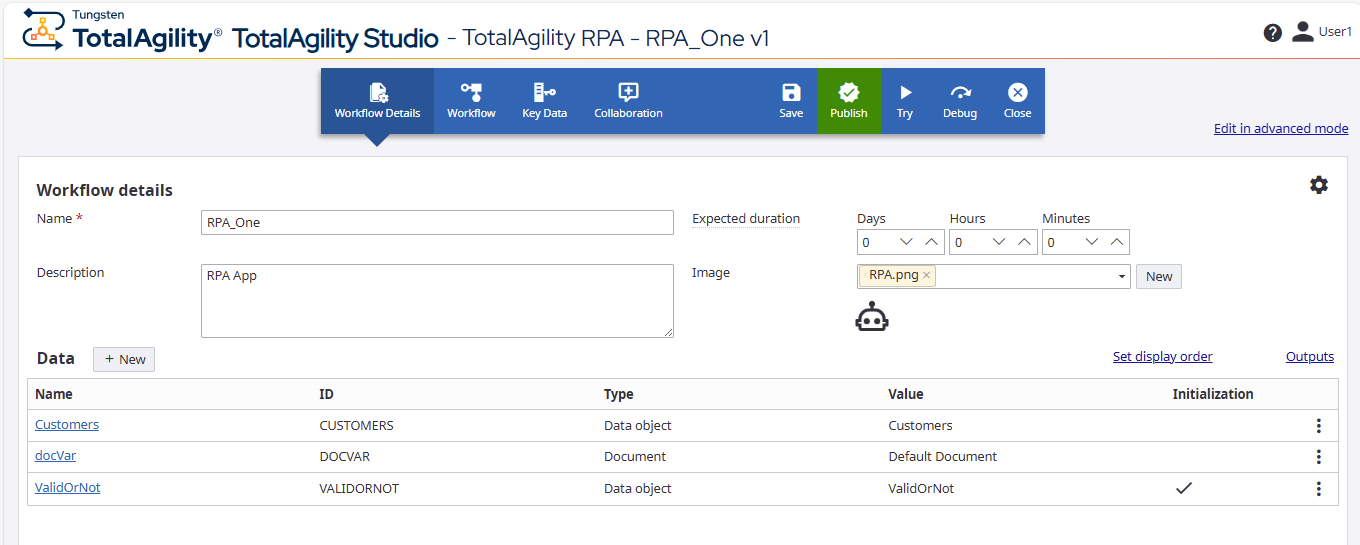Start the Debug tool
Viewport: 1360px width, 545px height.
coord(959,101)
